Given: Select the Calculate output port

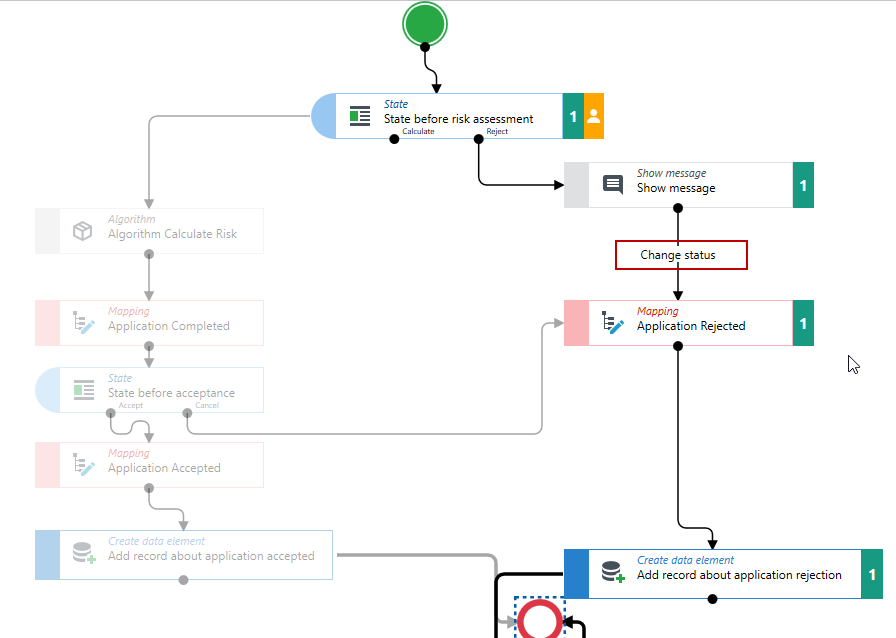Looking at the screenshot, I should tap(394, 139).
